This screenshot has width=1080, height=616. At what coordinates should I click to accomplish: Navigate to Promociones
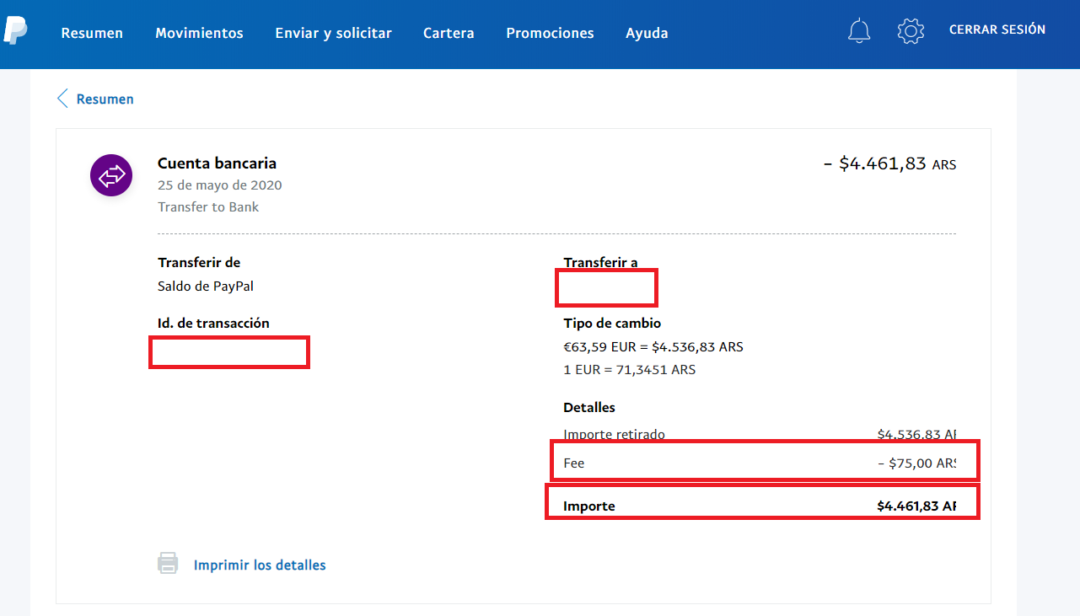[550, 33]
